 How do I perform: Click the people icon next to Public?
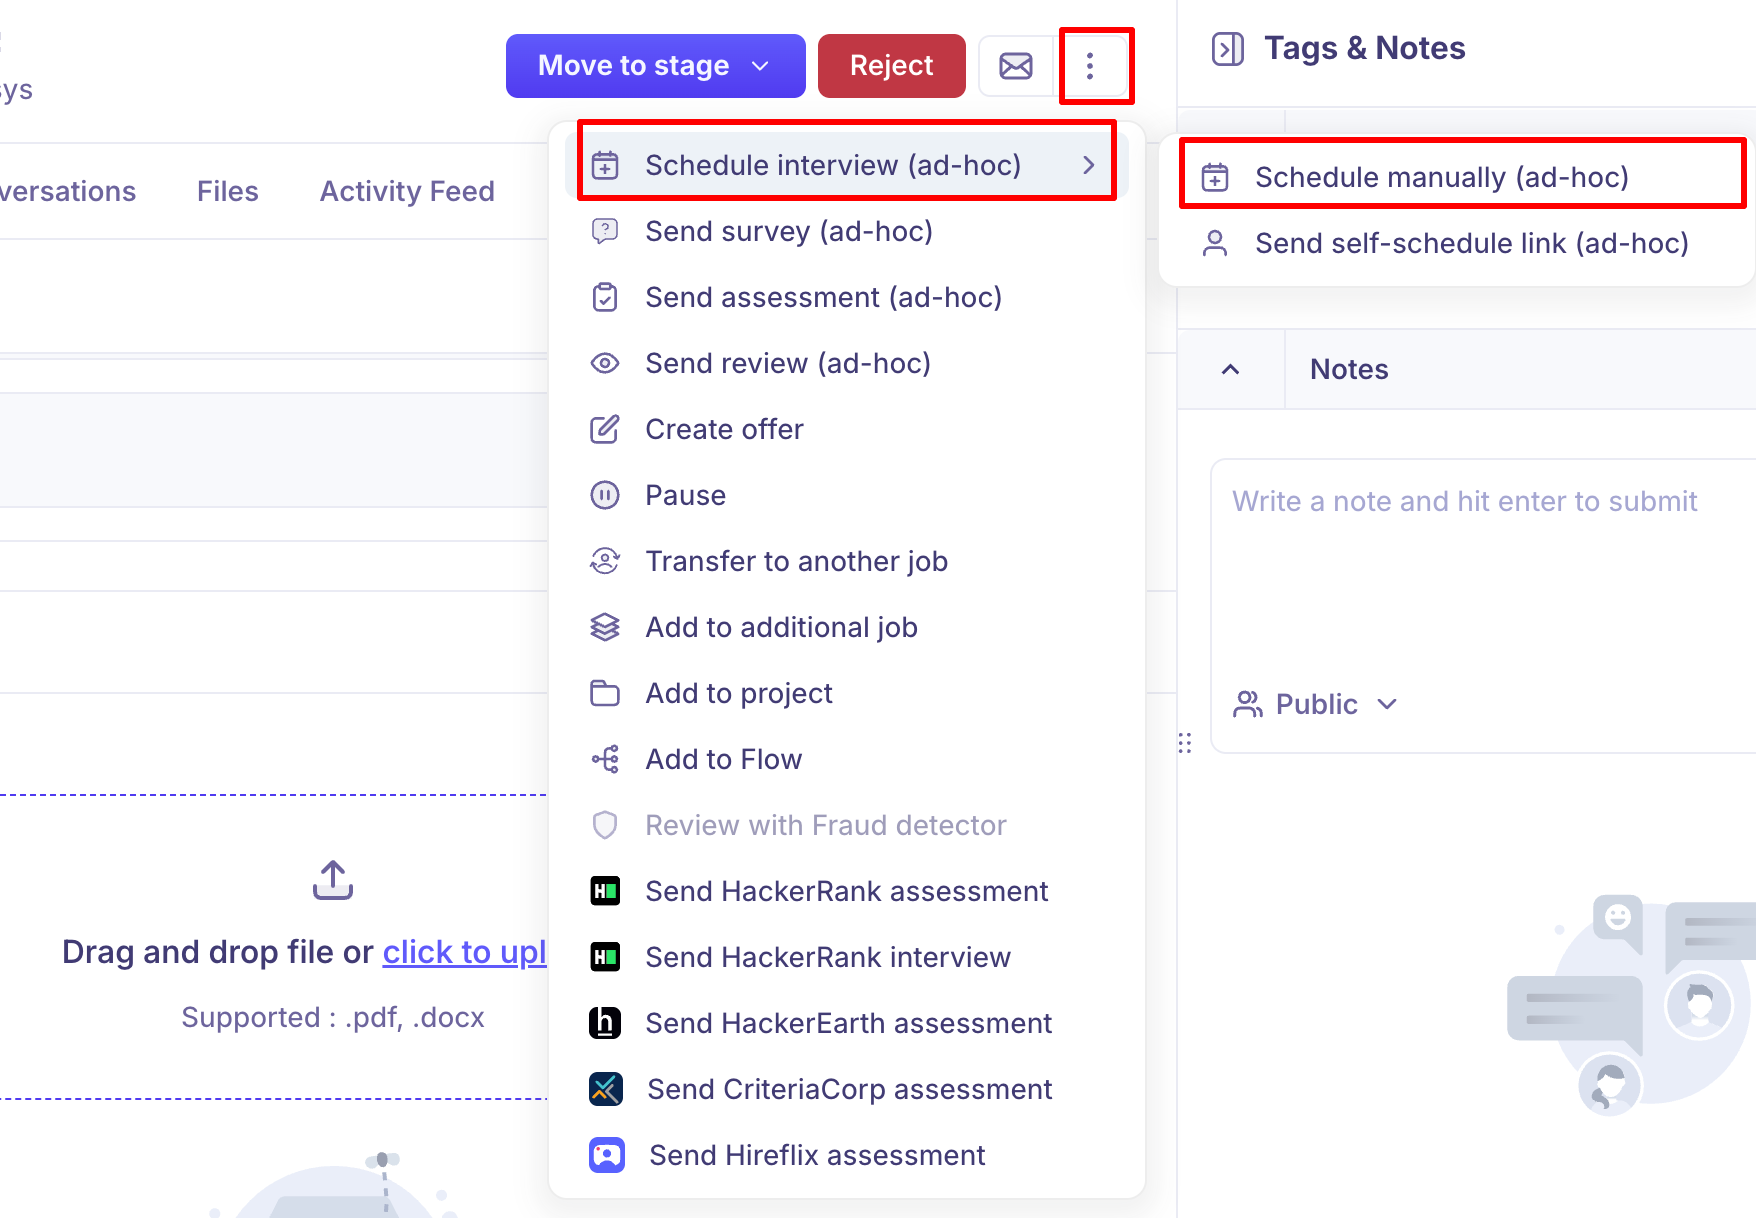point(1248,704)
